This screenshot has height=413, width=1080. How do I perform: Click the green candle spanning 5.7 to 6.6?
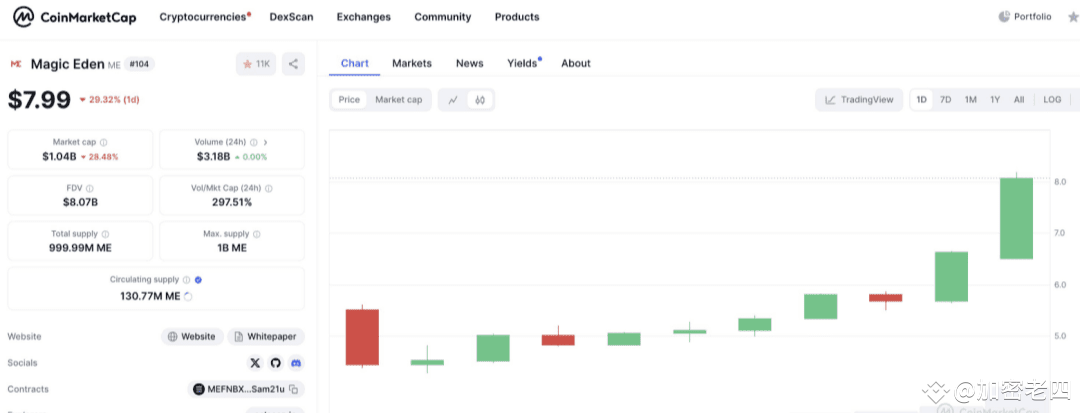[951, 277]
